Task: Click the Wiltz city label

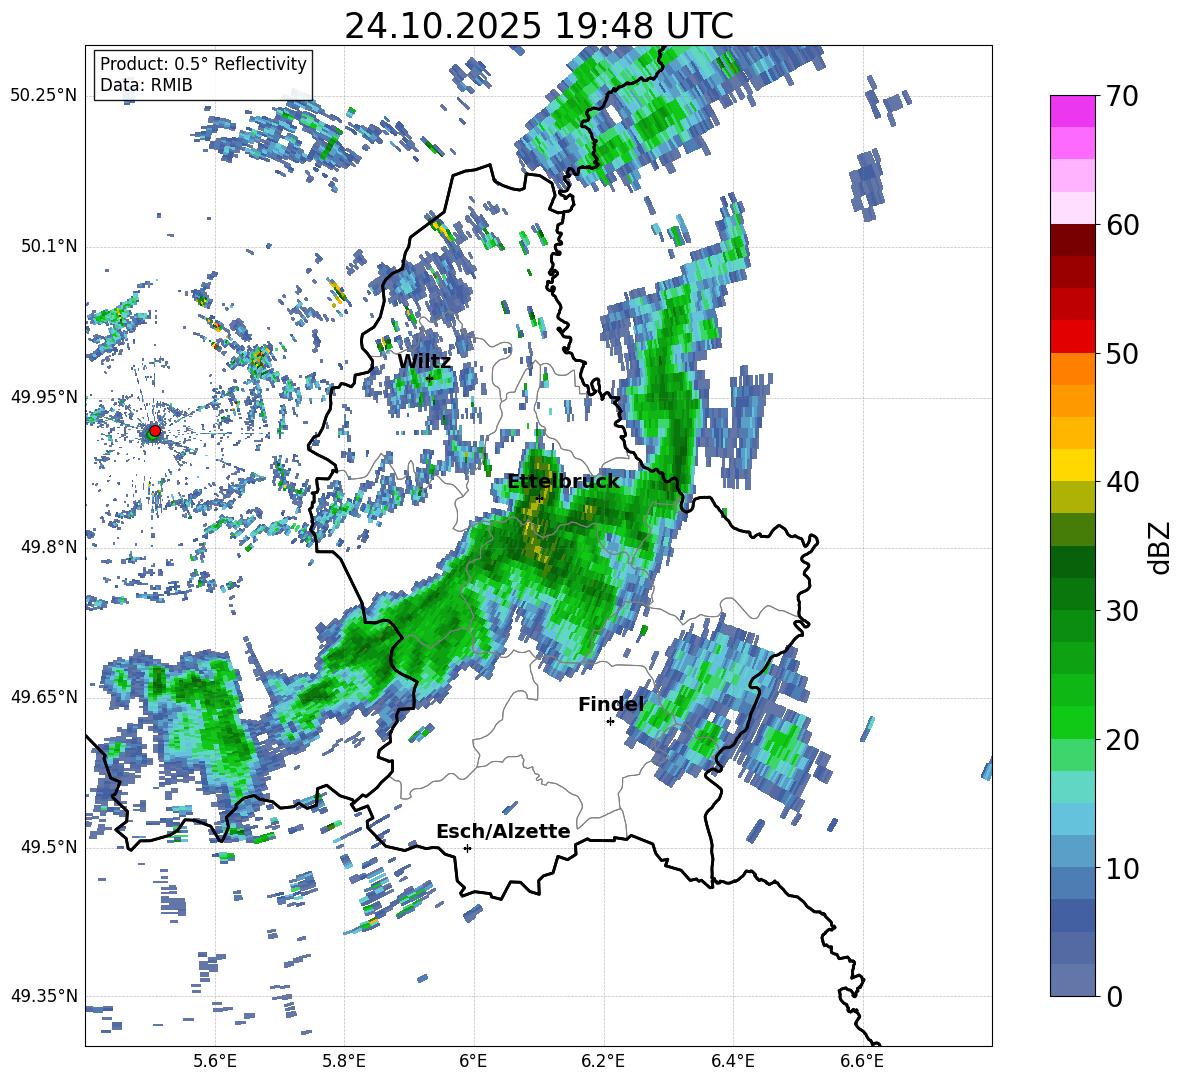Action: pos(424,362)
